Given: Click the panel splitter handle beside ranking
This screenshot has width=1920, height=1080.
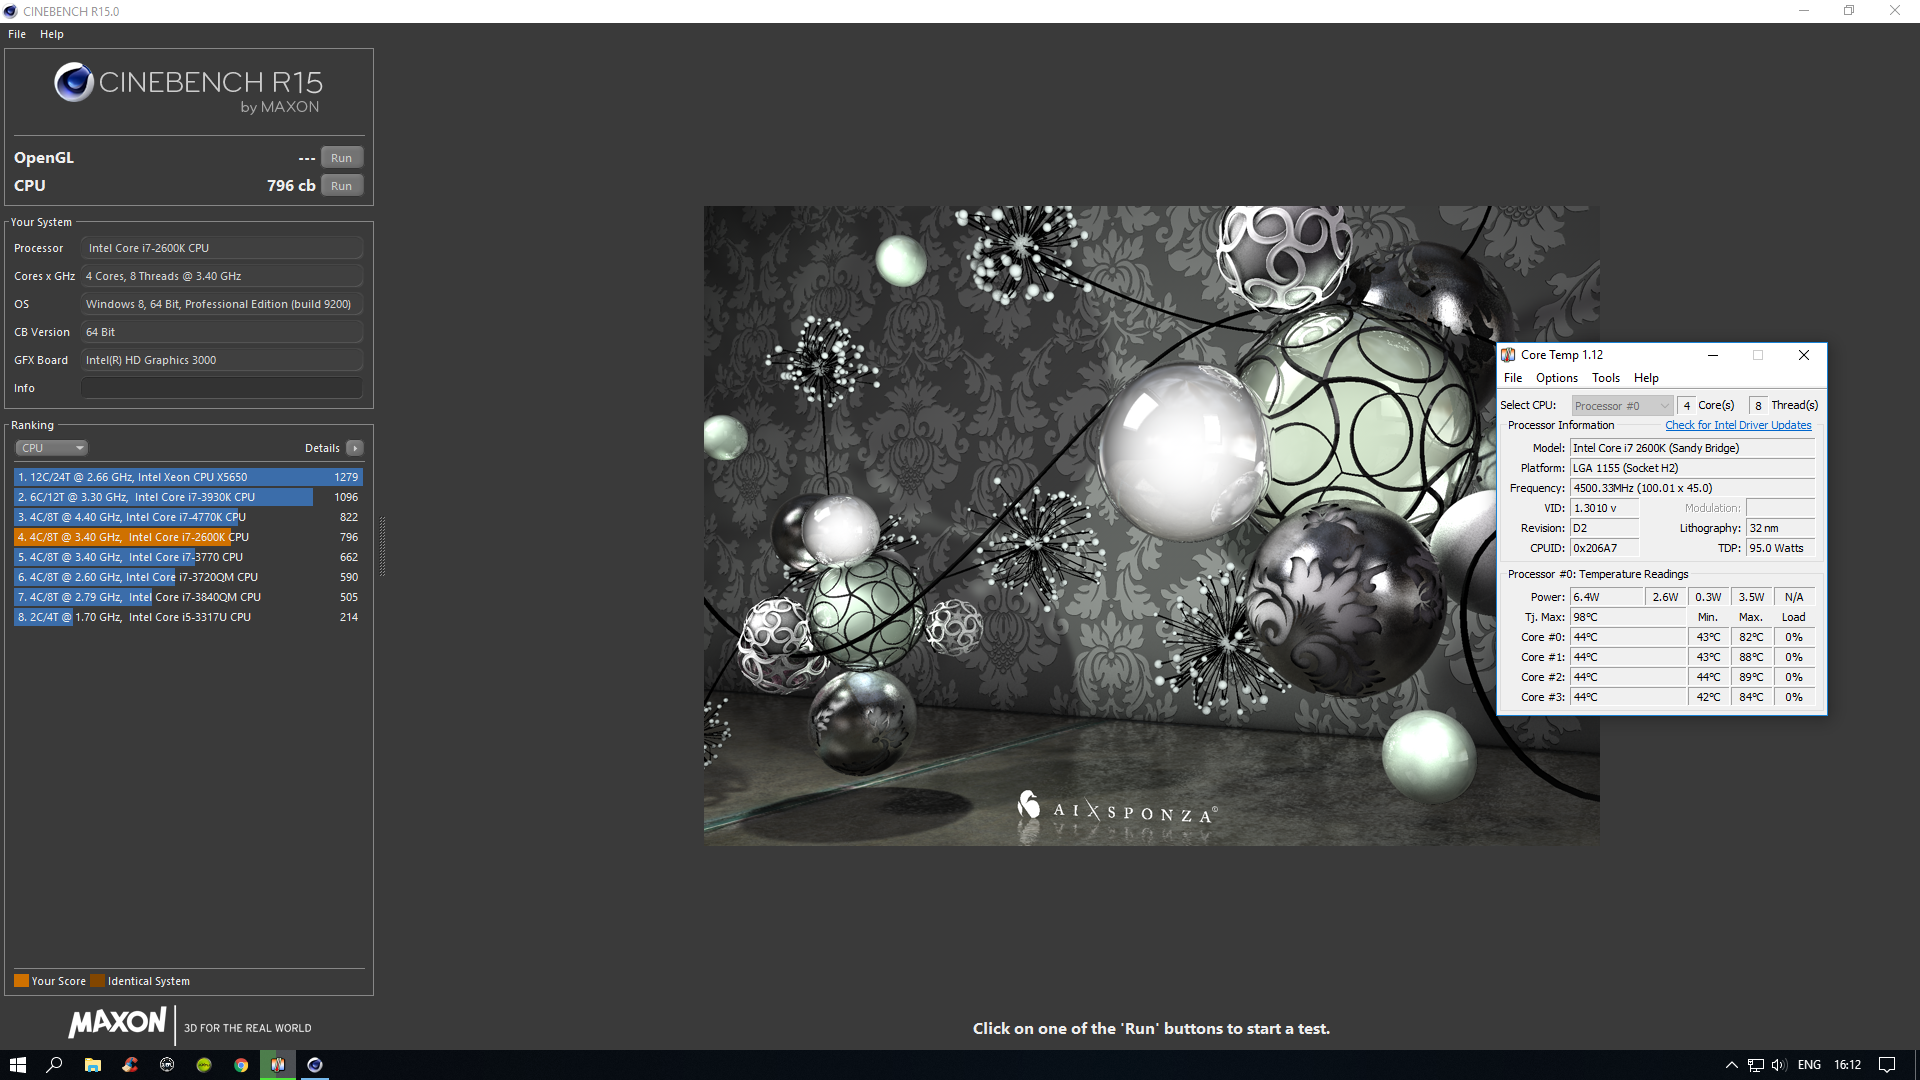Looking at the screenshot, I should pyautogui.click(x=382, y=546).
